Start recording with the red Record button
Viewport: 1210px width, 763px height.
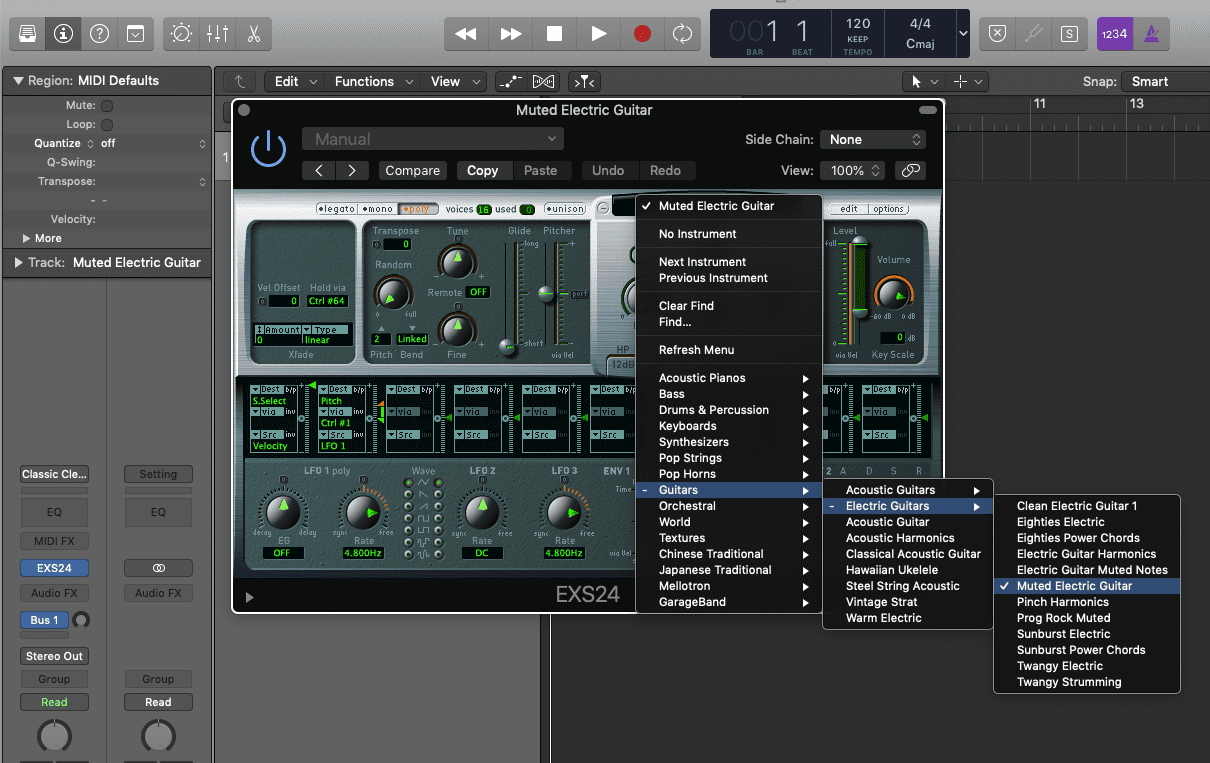point(642,33)
